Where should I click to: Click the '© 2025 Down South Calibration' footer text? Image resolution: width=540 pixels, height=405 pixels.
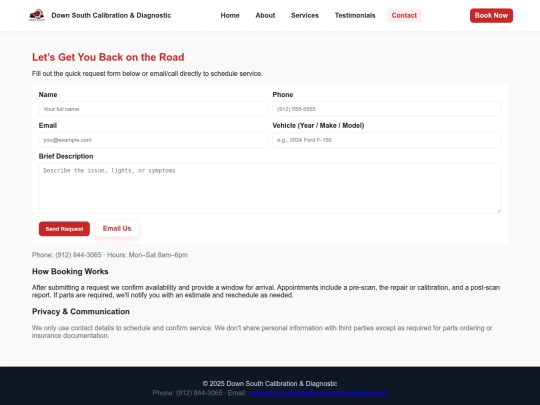pos(270,384)
